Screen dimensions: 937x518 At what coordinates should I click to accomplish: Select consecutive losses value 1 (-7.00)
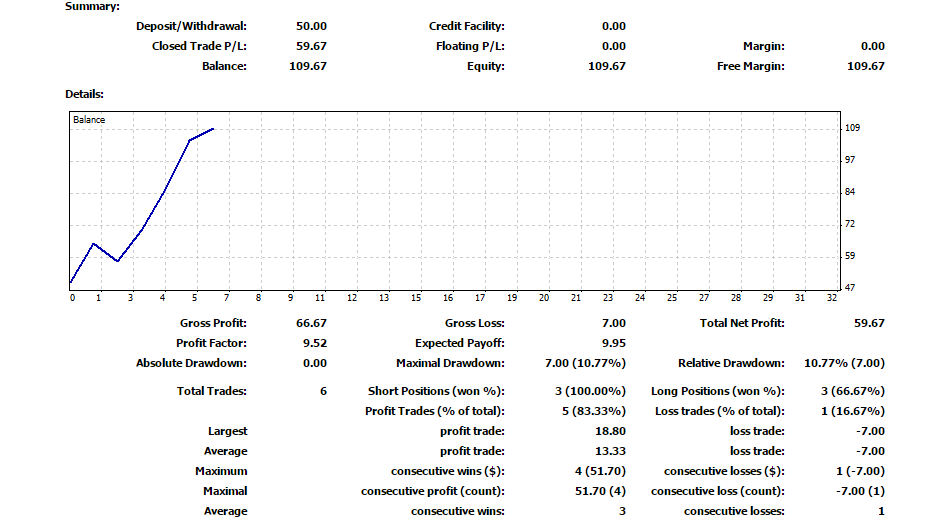(x=861, y=471)
